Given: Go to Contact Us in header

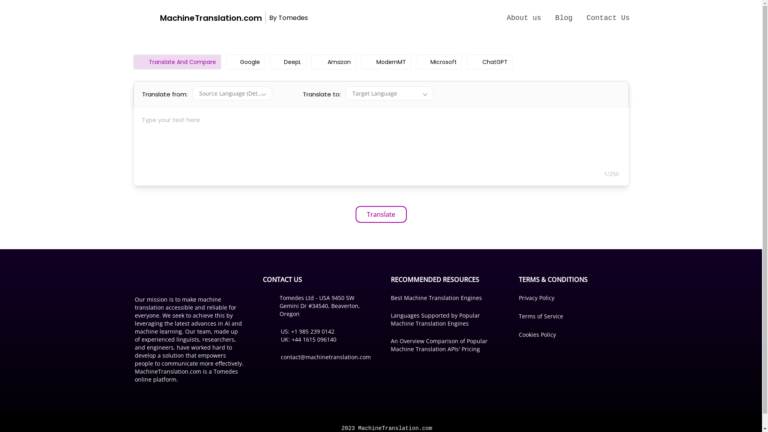Looking at the screenshot, I should coord(607,18).
